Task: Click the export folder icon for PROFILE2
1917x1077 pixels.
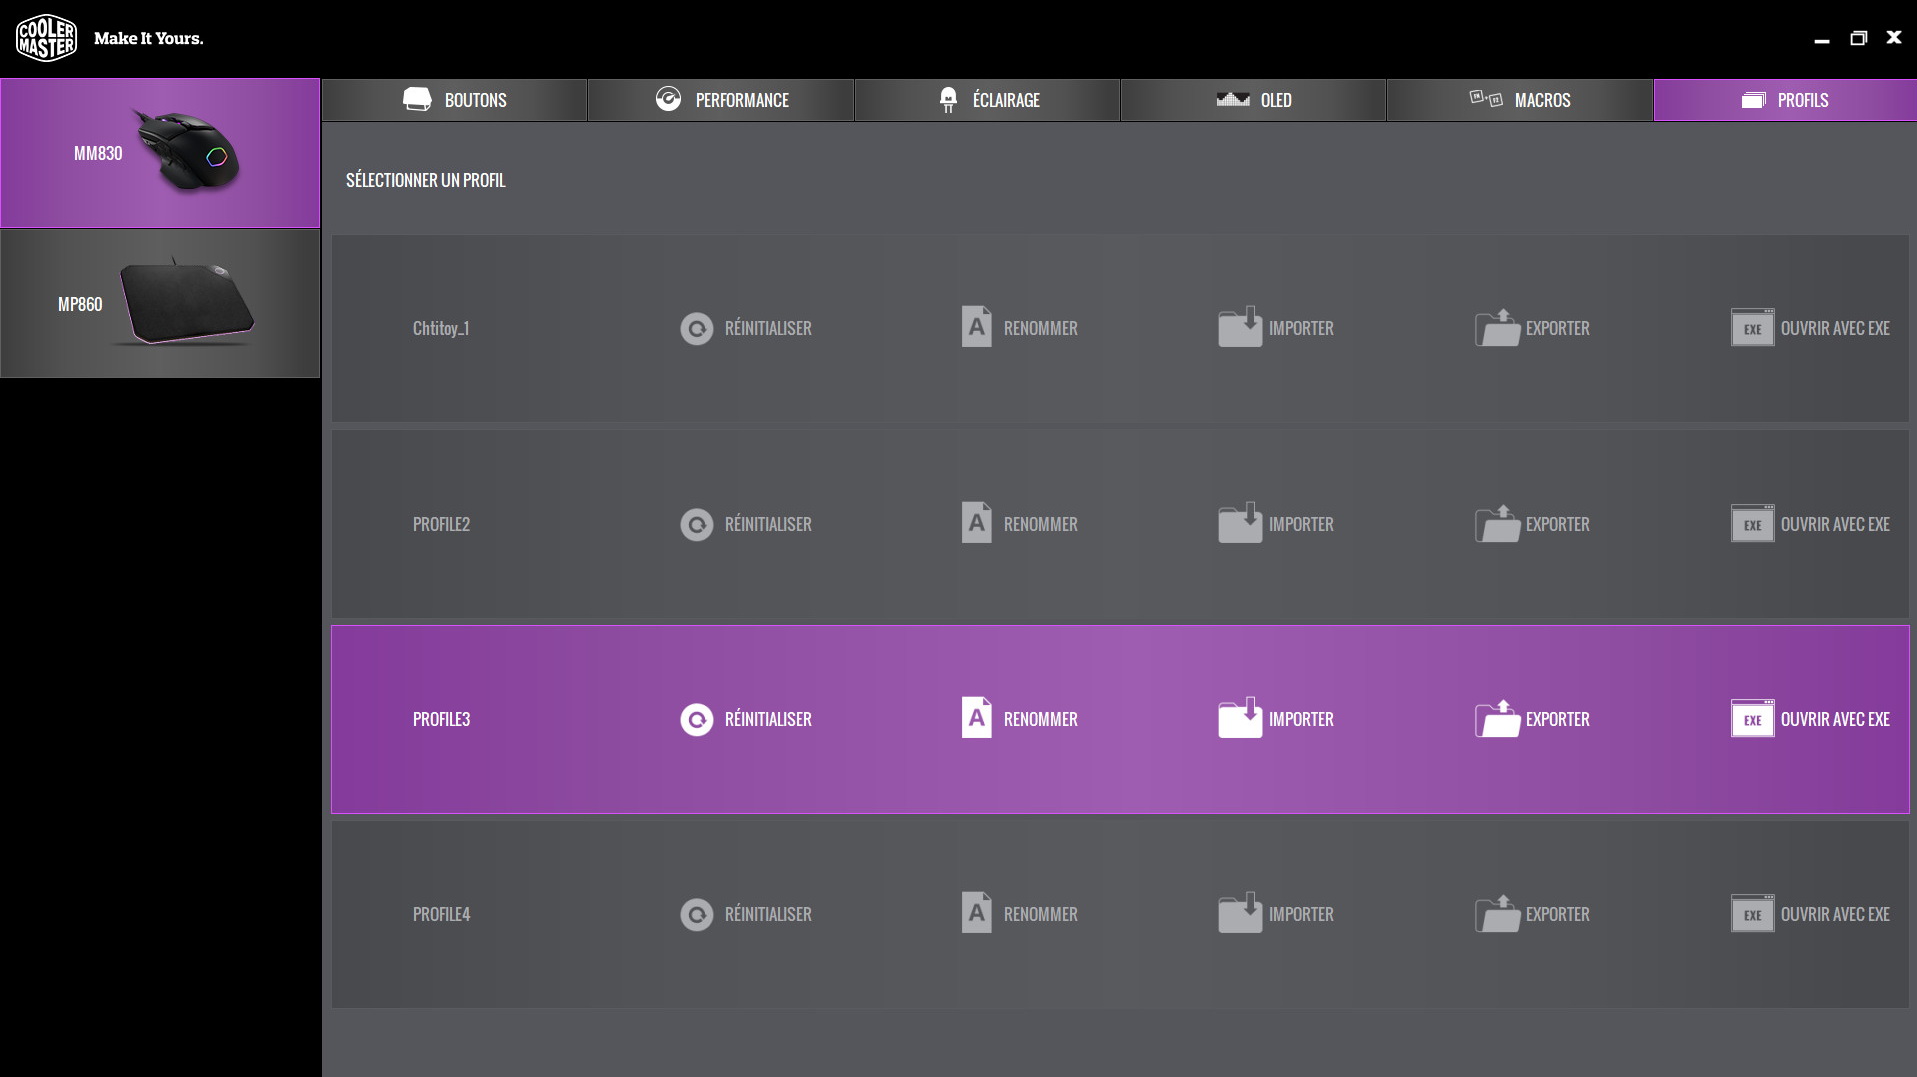Action: [x=1497, y=523]
